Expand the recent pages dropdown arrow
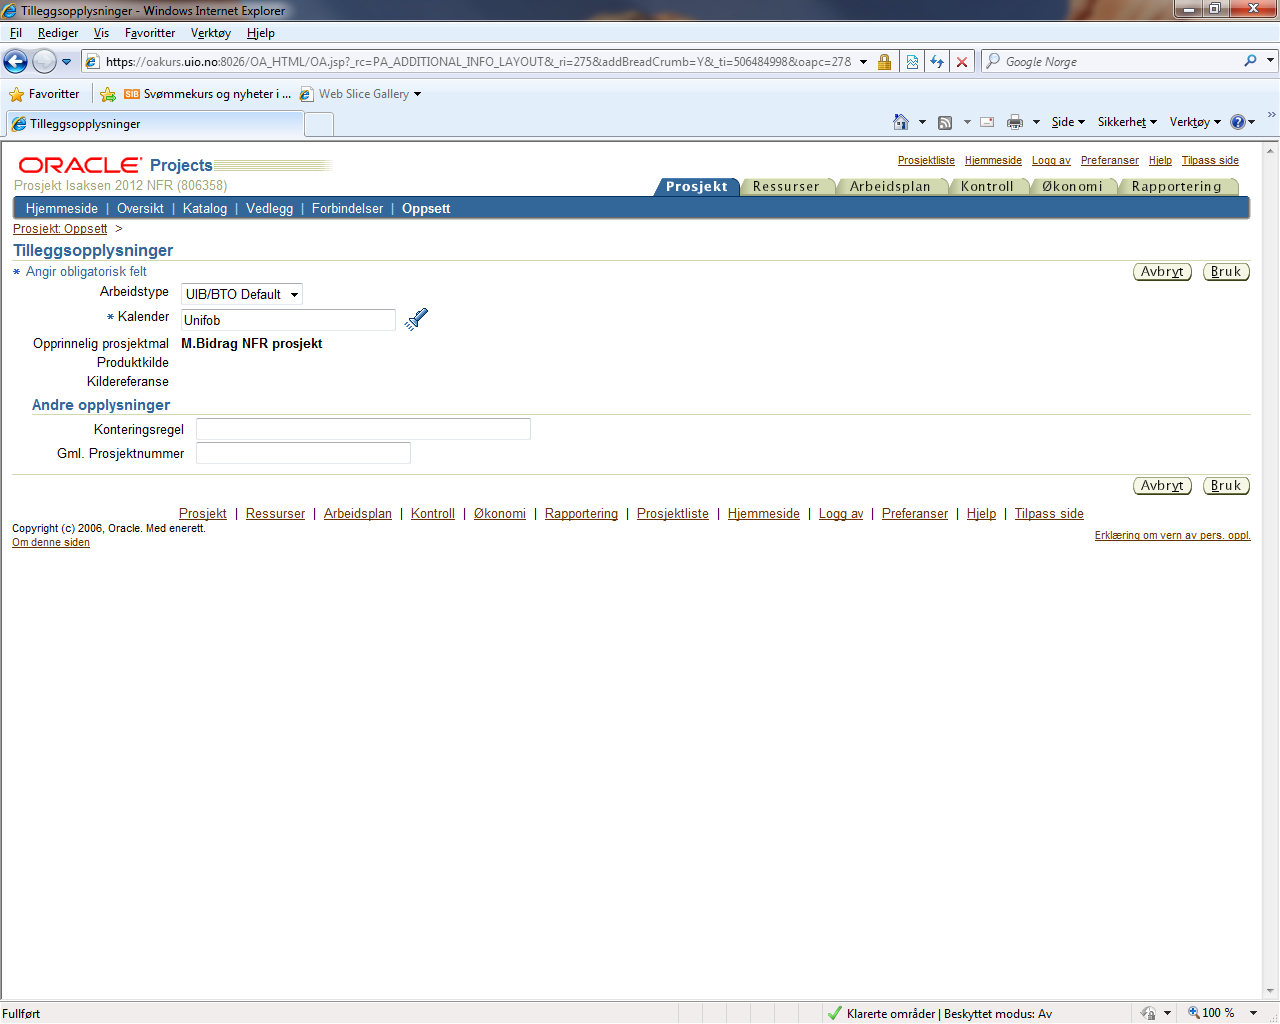 (67, 62)
